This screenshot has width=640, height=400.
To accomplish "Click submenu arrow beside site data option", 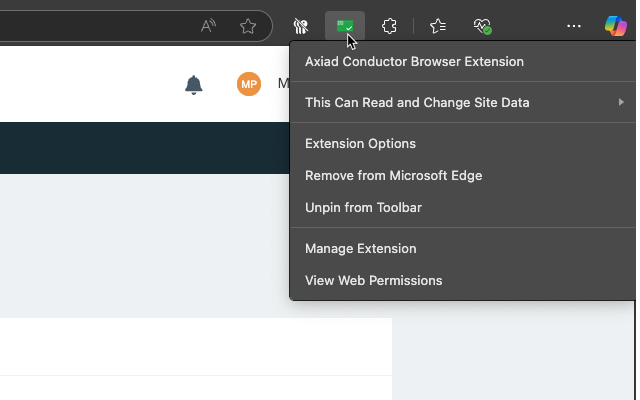I will pyautogui.click(x=621, y=102).
